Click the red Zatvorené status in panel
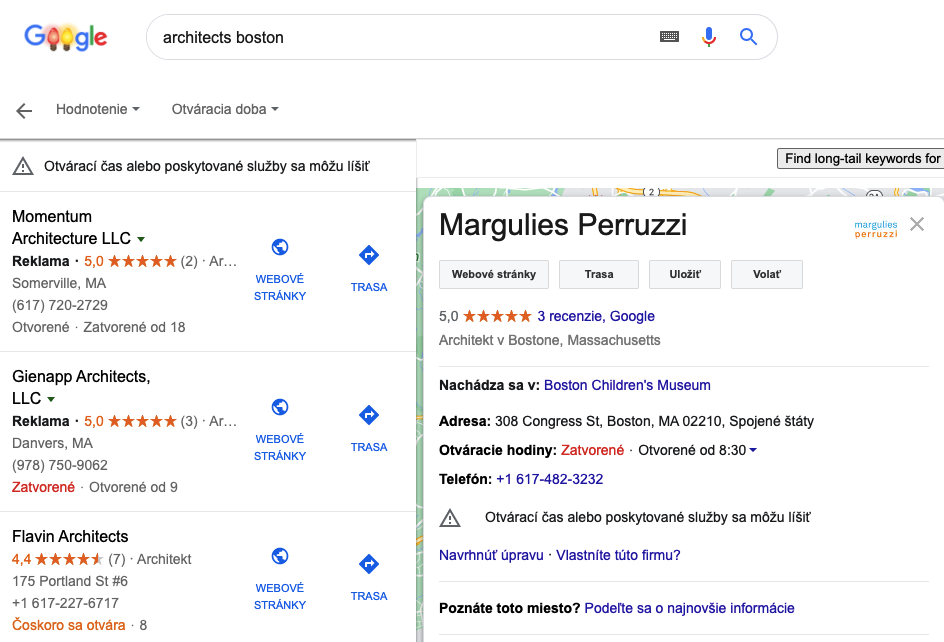This screenshot has height=642, width=944. tap(592, 450)
